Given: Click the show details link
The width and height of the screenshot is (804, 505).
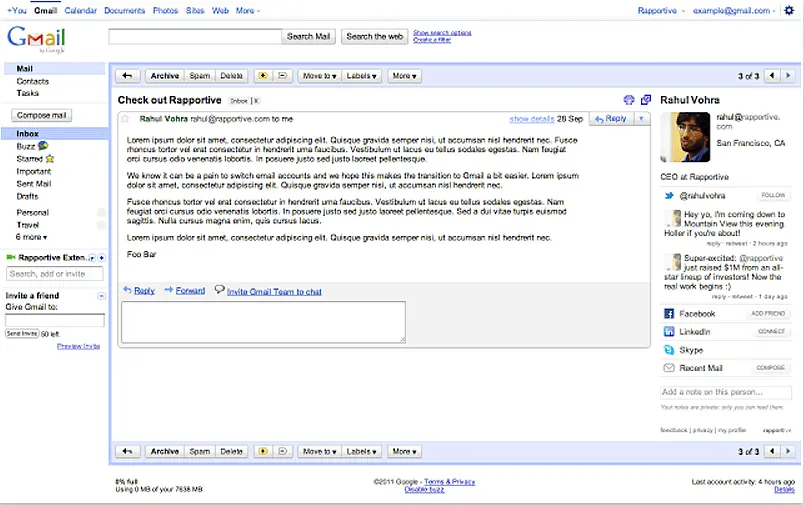Looking at the screenshot, I should tap(532, 119).
